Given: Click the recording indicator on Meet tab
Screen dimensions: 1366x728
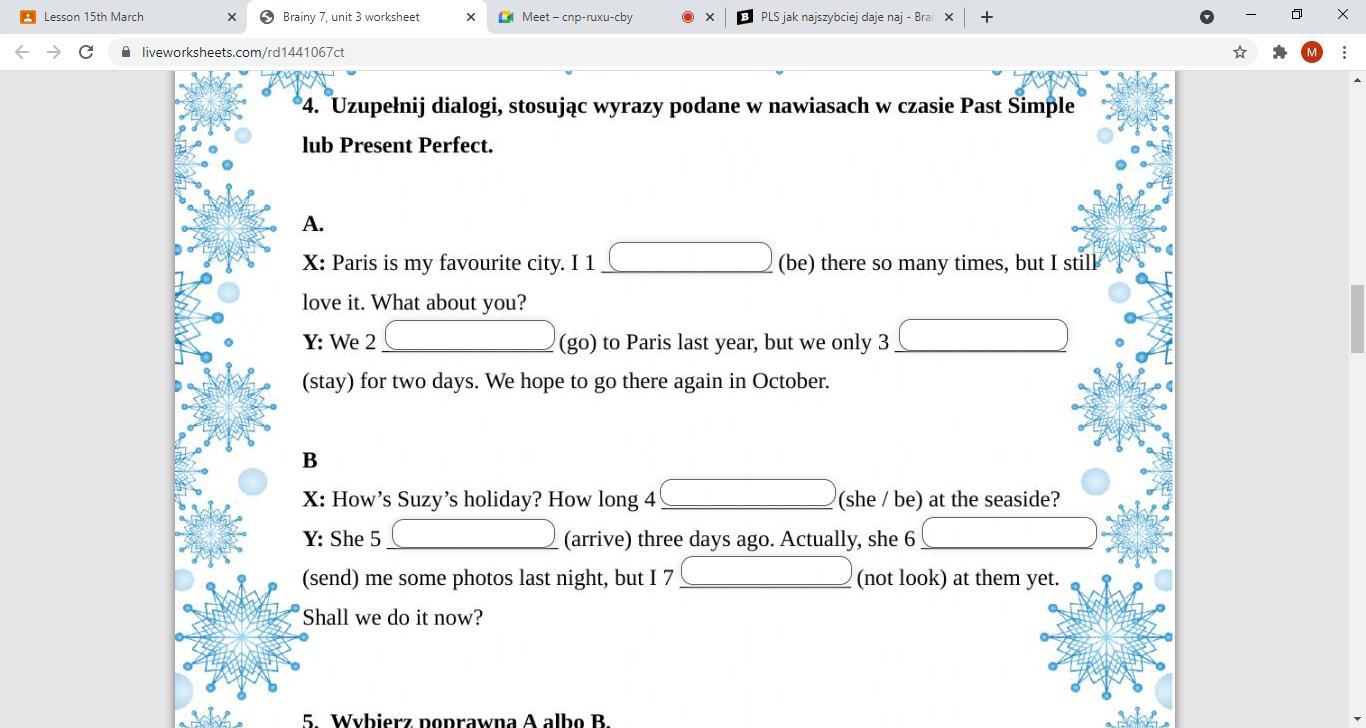Looking at the screenshot, I should [688, 17].
